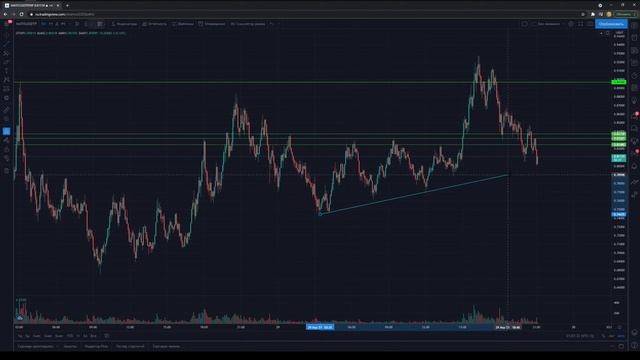Open the help center icon at bottom right
The height and width of the screenshot is (360, 640).
point(634,345)
